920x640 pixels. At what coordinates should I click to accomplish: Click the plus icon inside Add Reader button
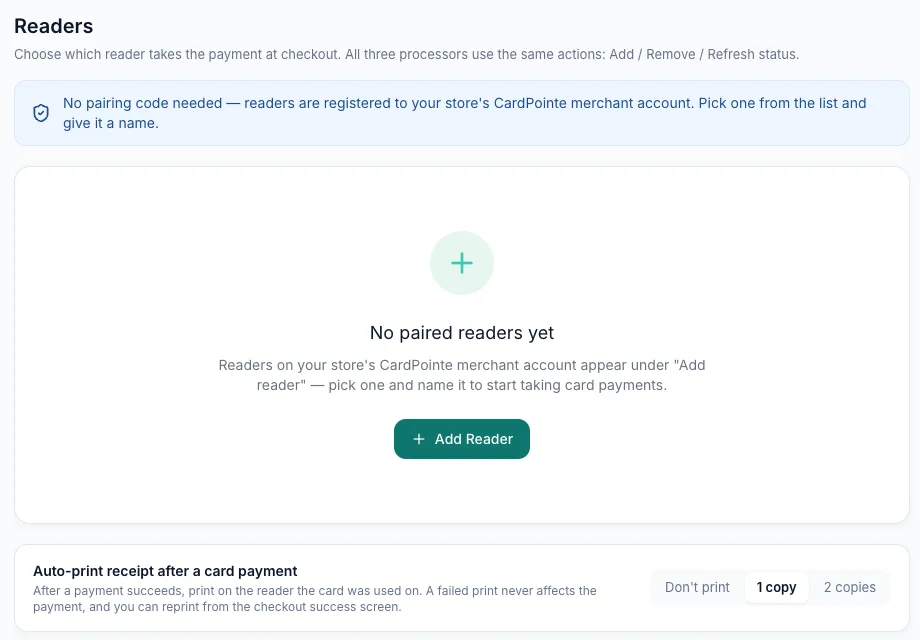(x=419, y=439)
